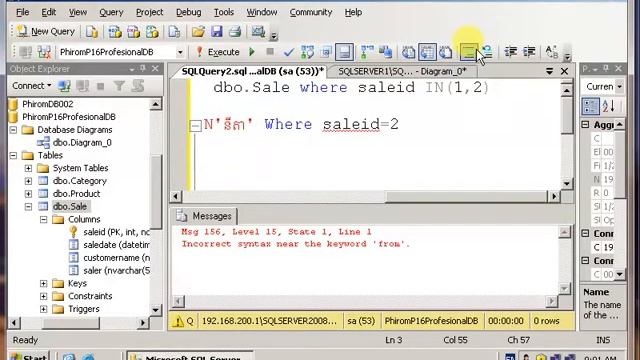Print the document with the printer icon
The image size is (640, 360).
click(235, 31)
